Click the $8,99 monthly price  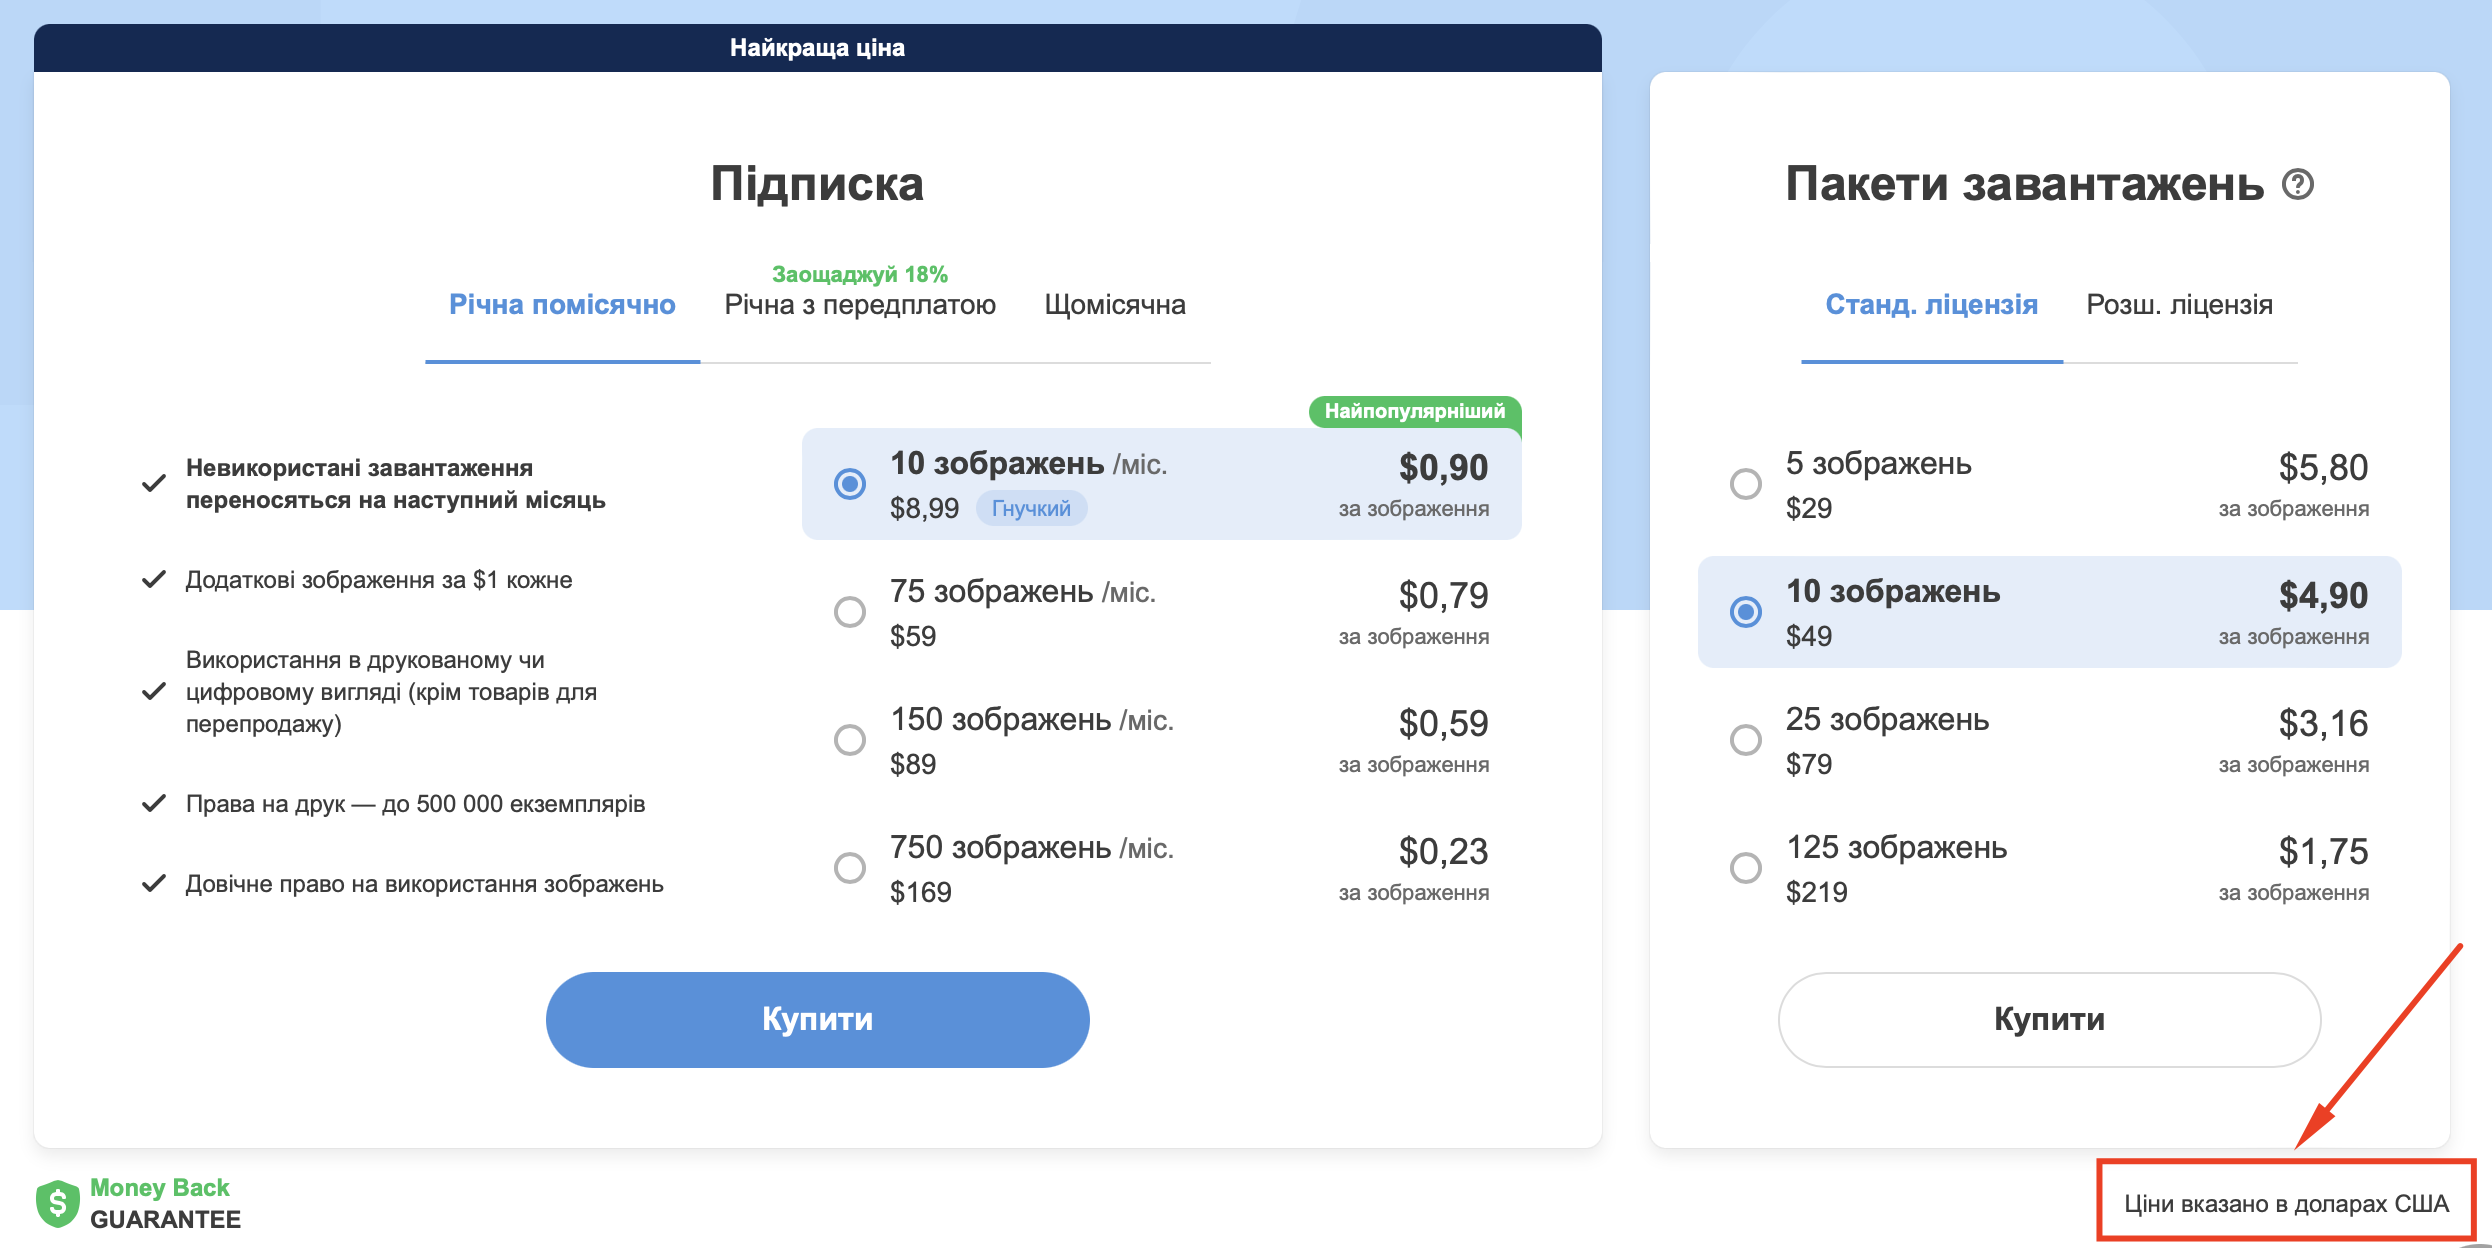[x=924, y=508]
